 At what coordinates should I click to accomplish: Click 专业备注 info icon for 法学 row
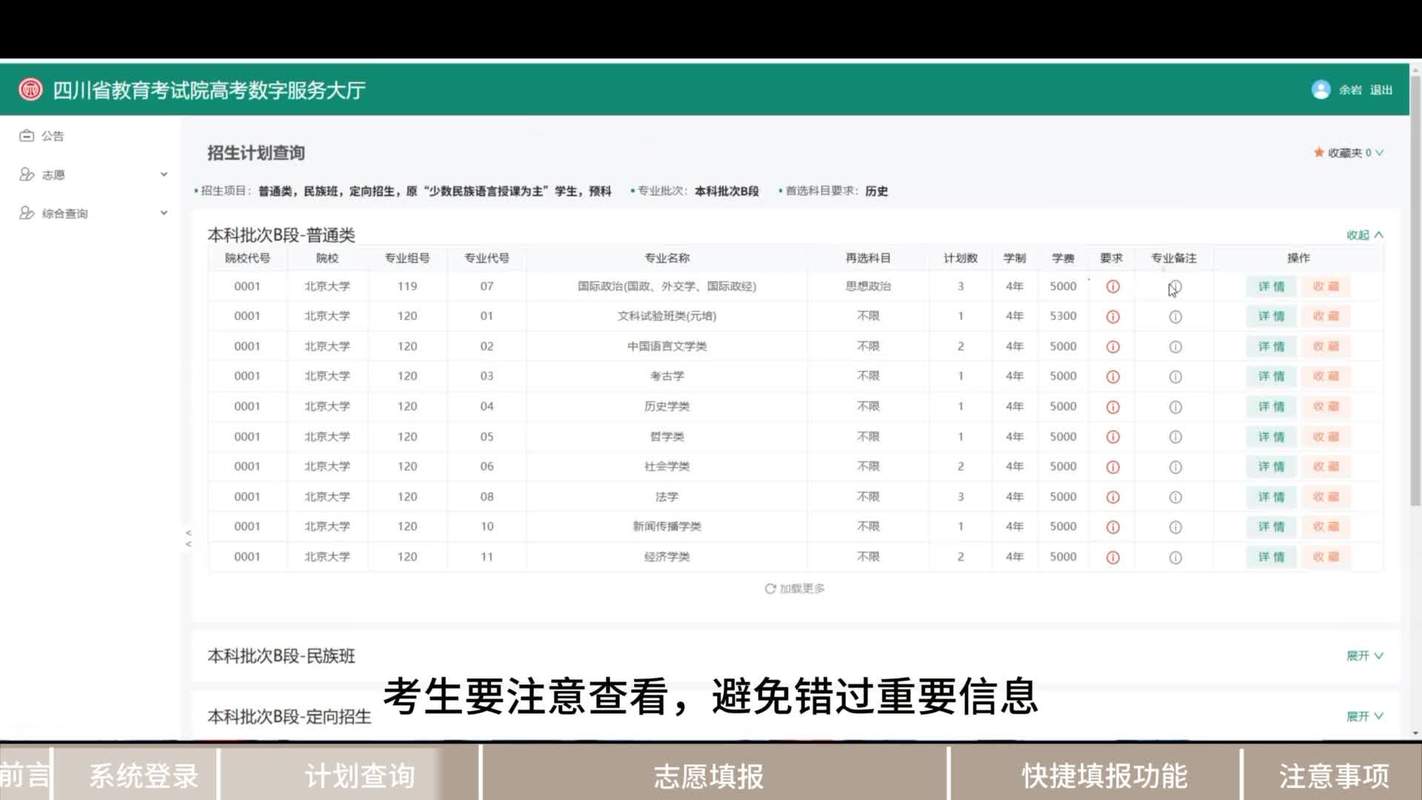1175,497
